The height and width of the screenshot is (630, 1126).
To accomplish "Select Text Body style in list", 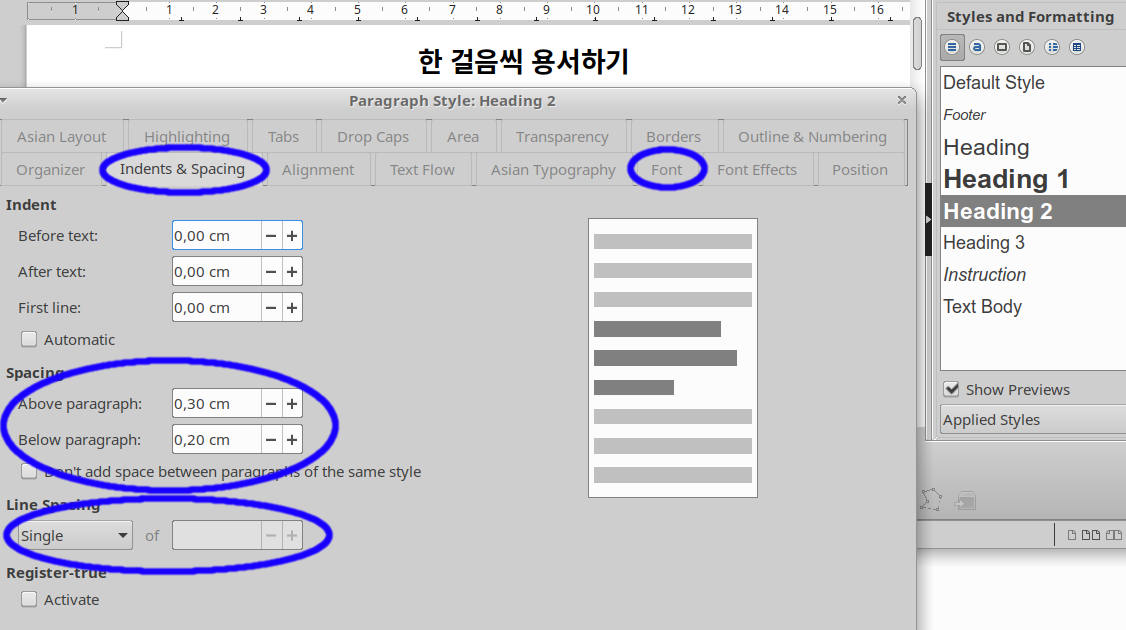I will (x=1033, y=307).
